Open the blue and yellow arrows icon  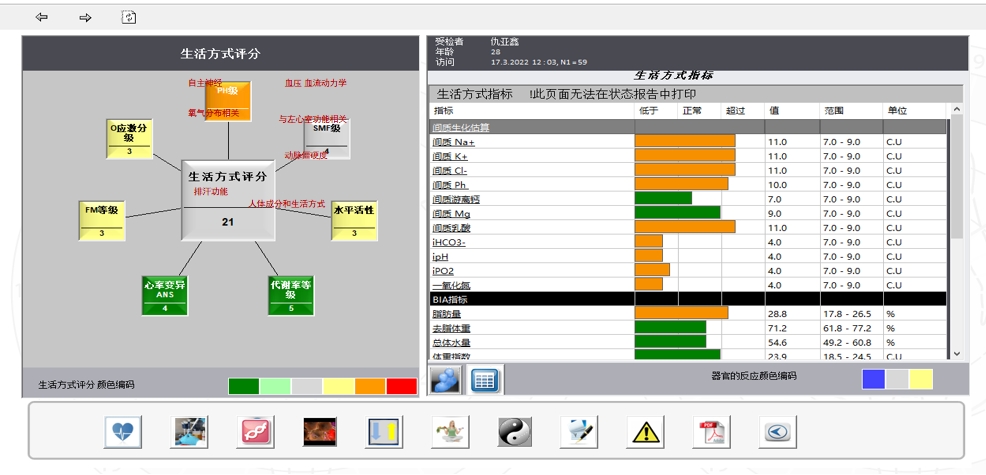(385, 432)
